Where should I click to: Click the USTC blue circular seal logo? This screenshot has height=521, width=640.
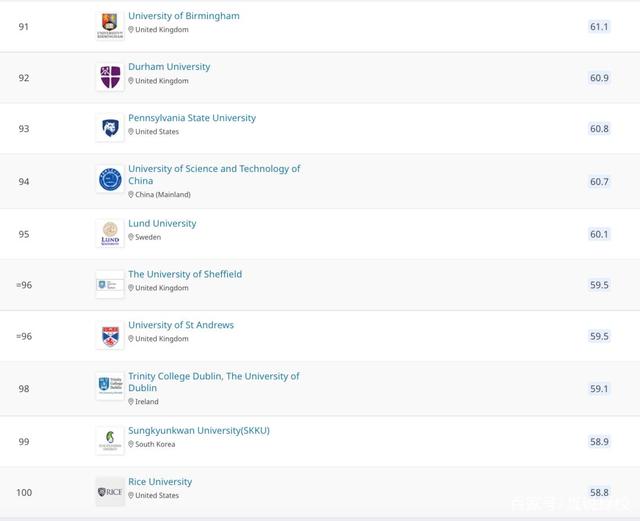(110, 180)
